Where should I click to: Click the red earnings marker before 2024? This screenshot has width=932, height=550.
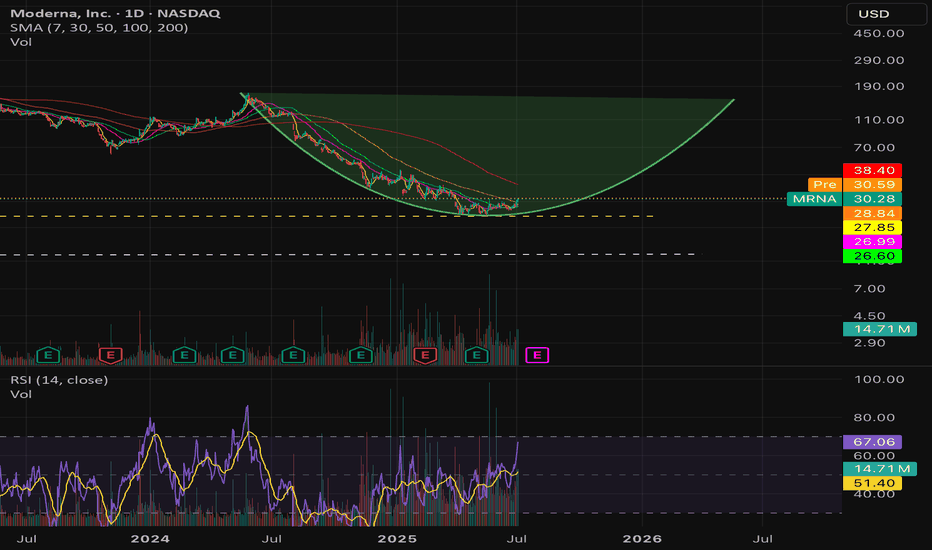click(111, 356)
